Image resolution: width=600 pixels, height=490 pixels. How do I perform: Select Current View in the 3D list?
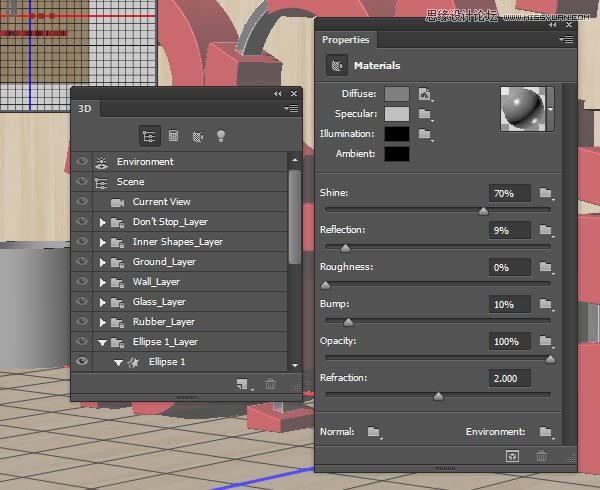coord(191,202)
